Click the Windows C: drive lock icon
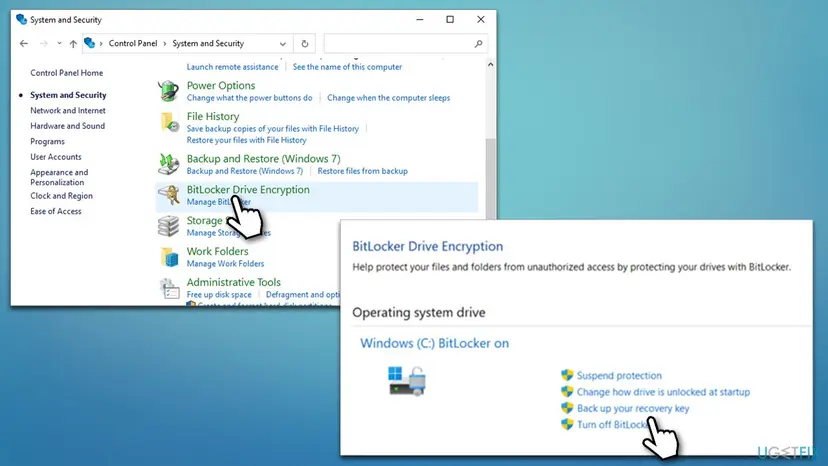 pos(407,380)
